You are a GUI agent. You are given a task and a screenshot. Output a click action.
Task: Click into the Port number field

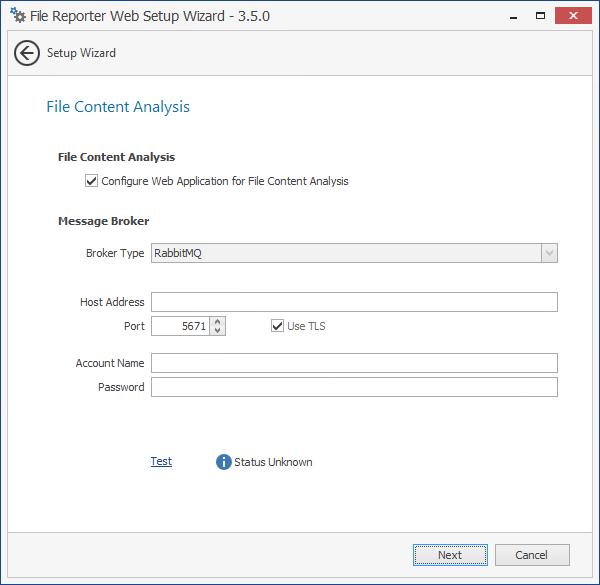(181, 326)
